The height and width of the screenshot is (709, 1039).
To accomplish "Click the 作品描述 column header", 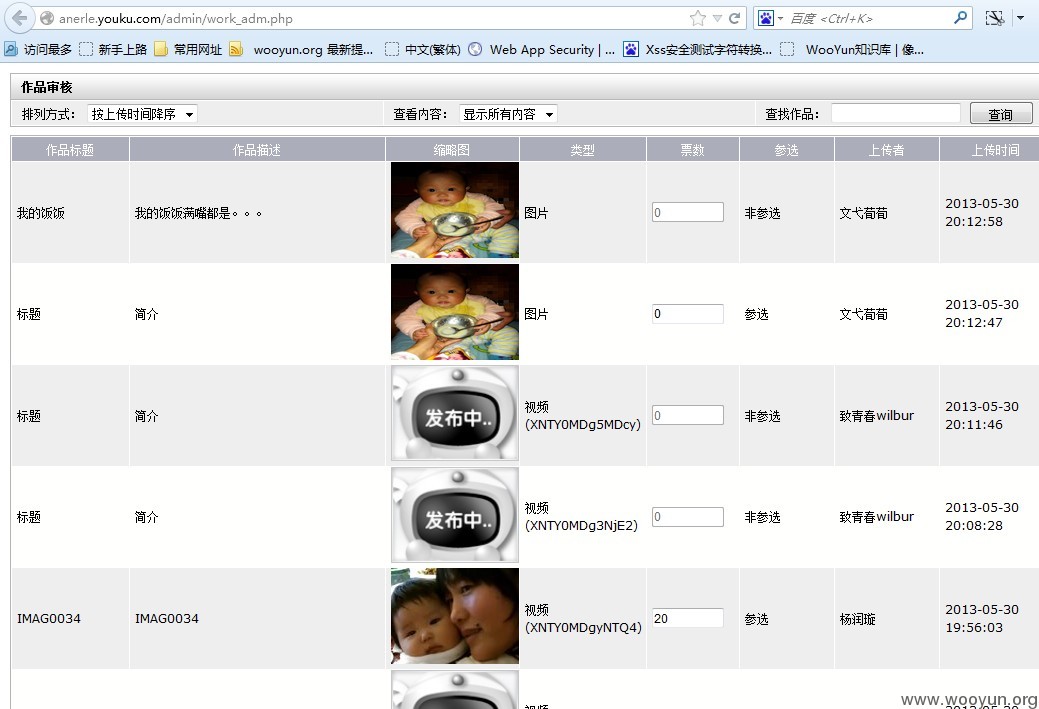I will 257,150.
